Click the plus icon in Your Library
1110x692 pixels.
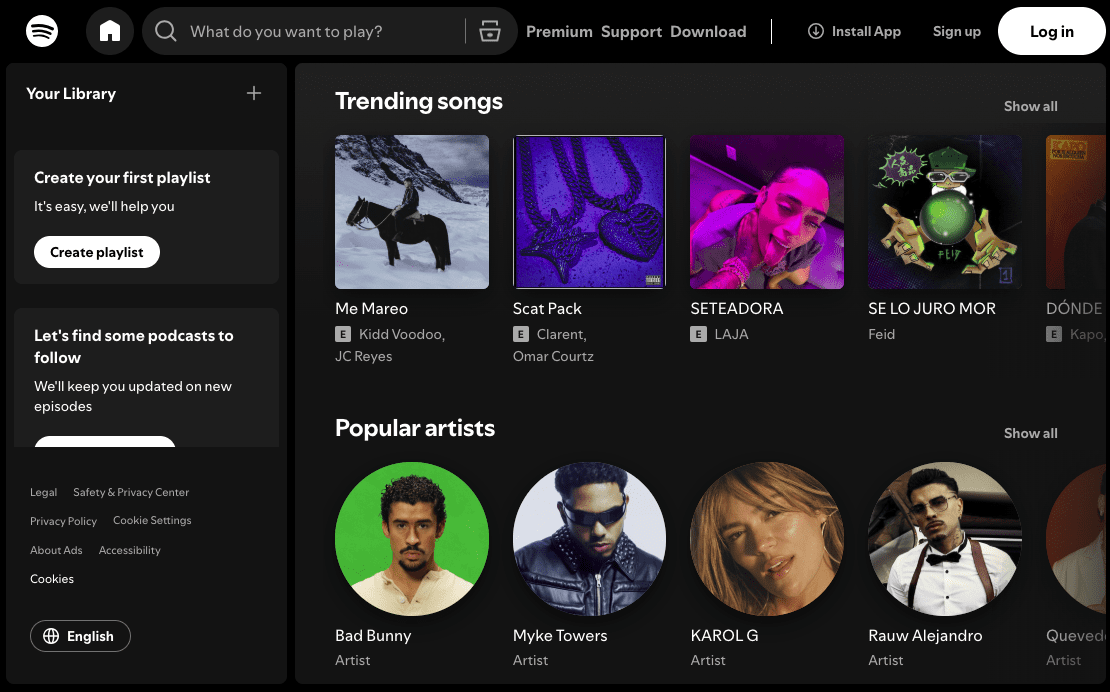tap(253, 93)
